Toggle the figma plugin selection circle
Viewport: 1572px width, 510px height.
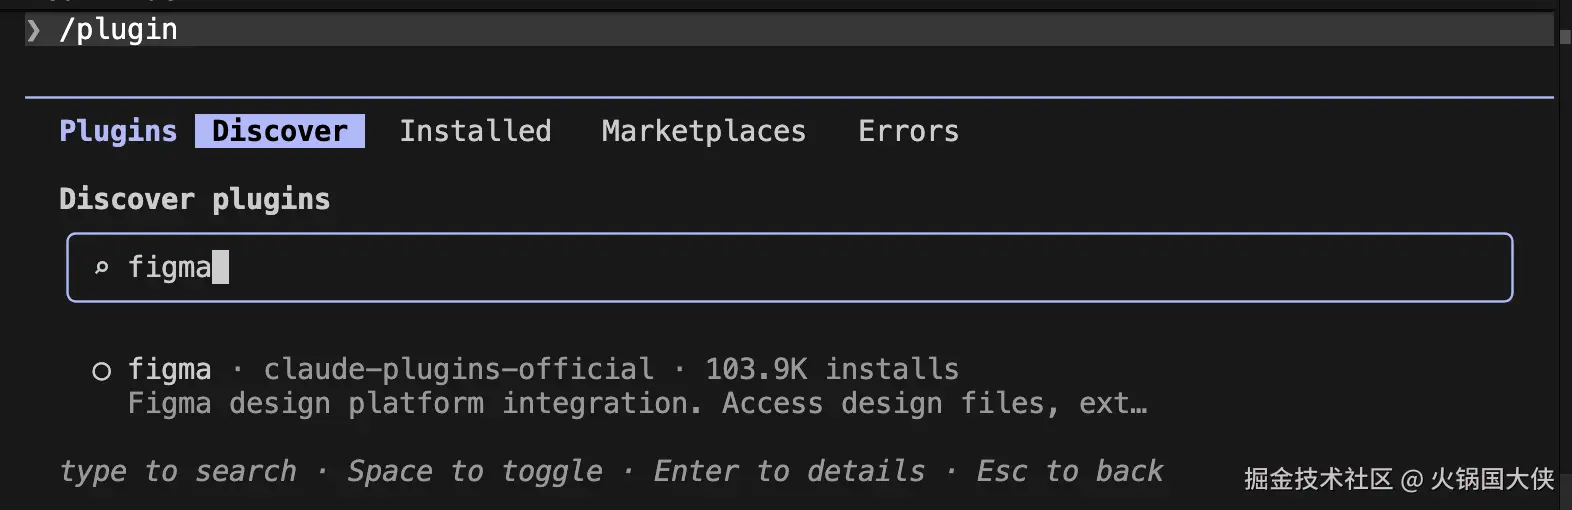101,371
